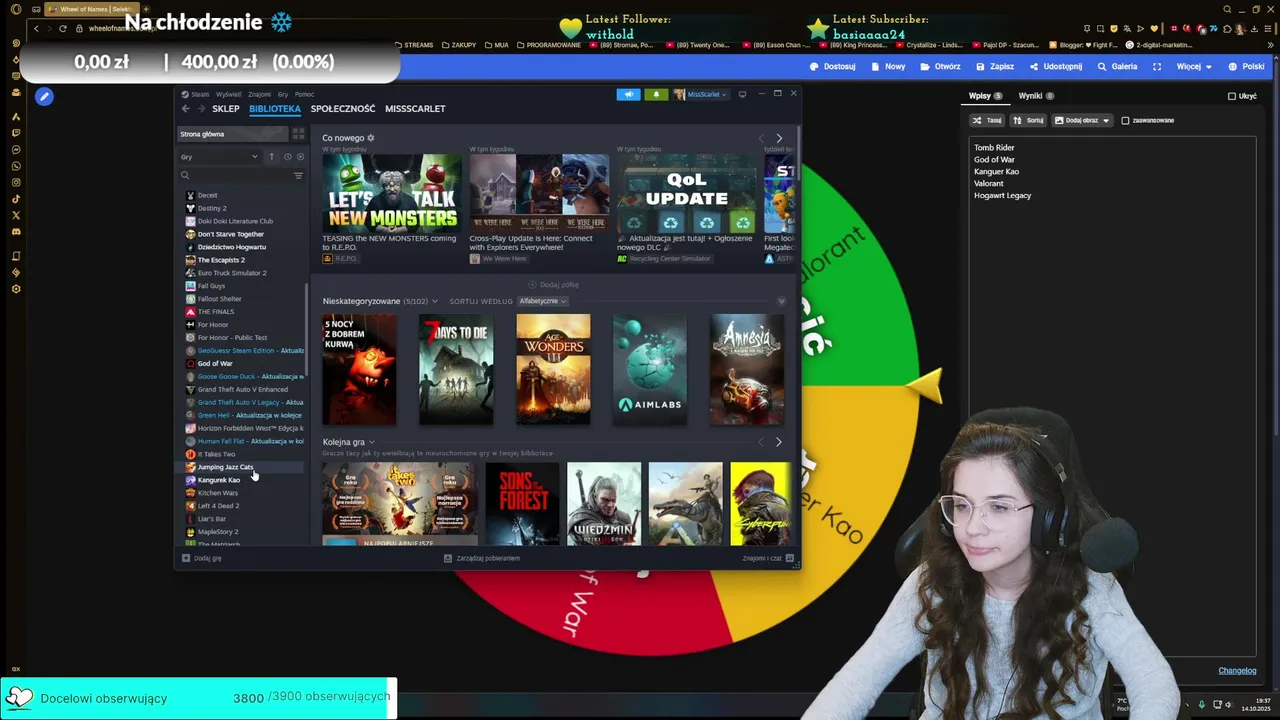Click the Dodaj półkę plus icon

point(532,285)
